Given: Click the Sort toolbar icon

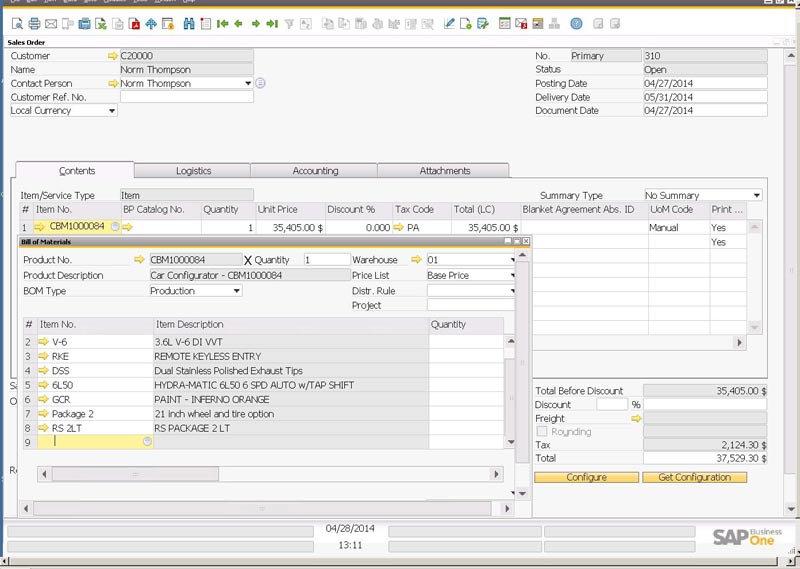Looking at the screenshot, I should (x=306, y=23).
